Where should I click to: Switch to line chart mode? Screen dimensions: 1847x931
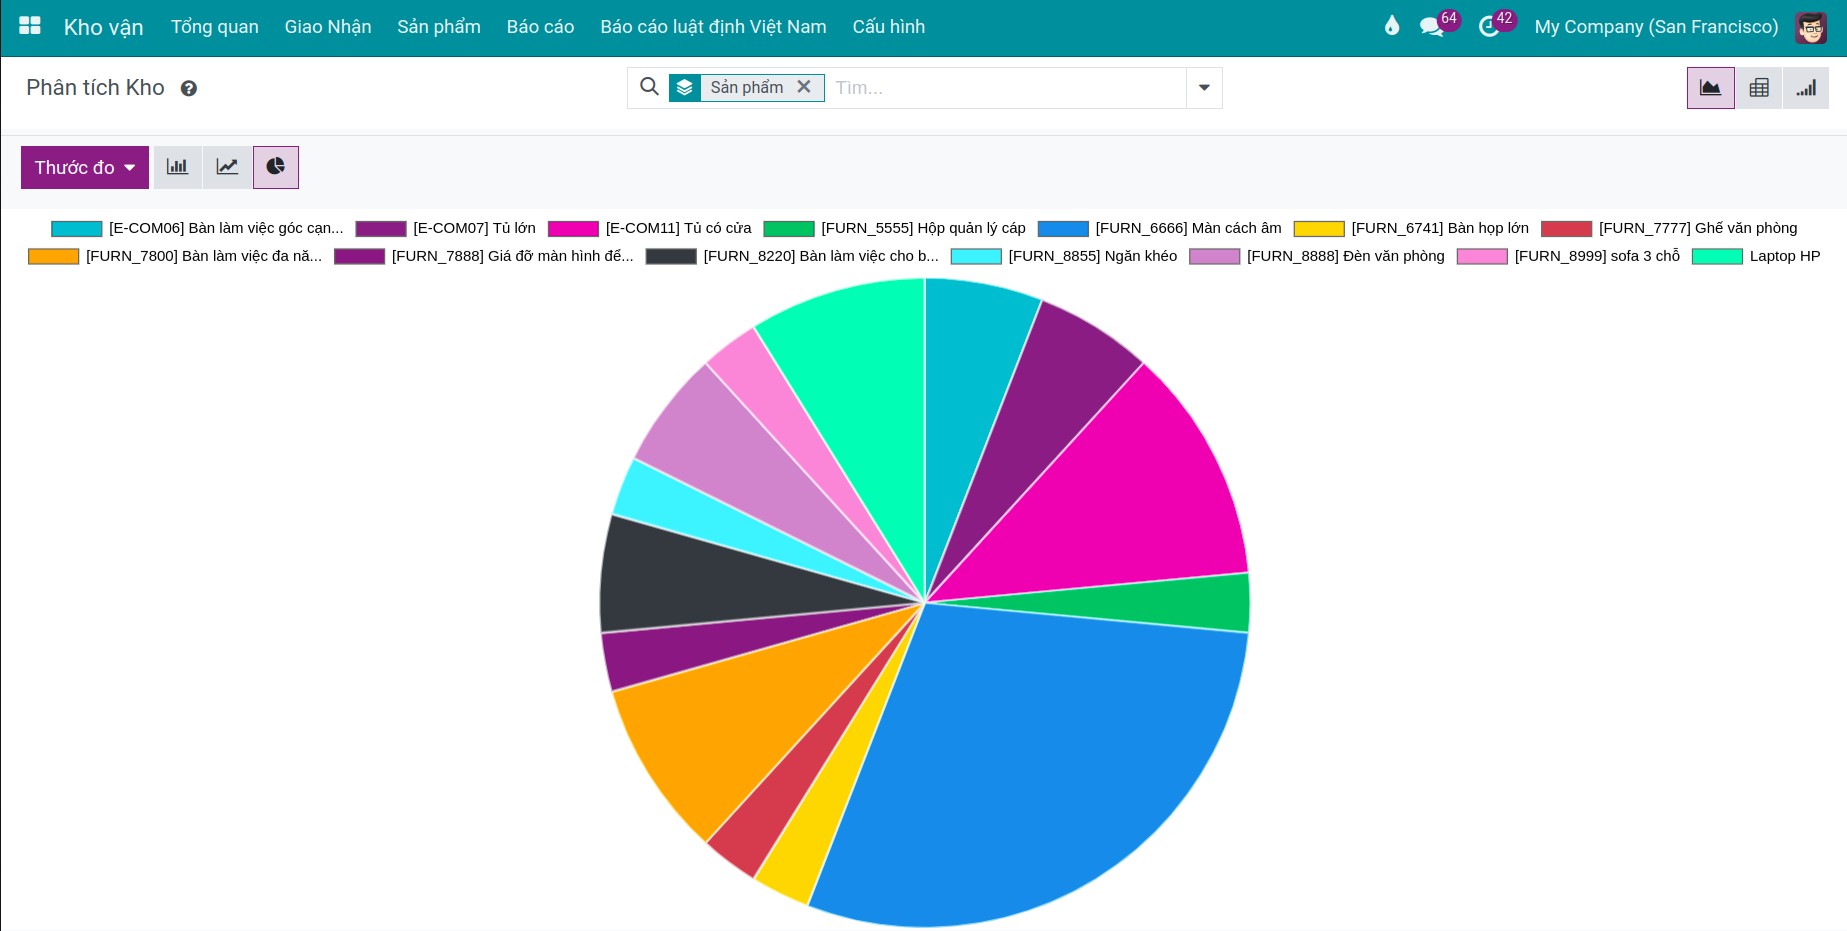pyautogui.click(x=227, y=167)
